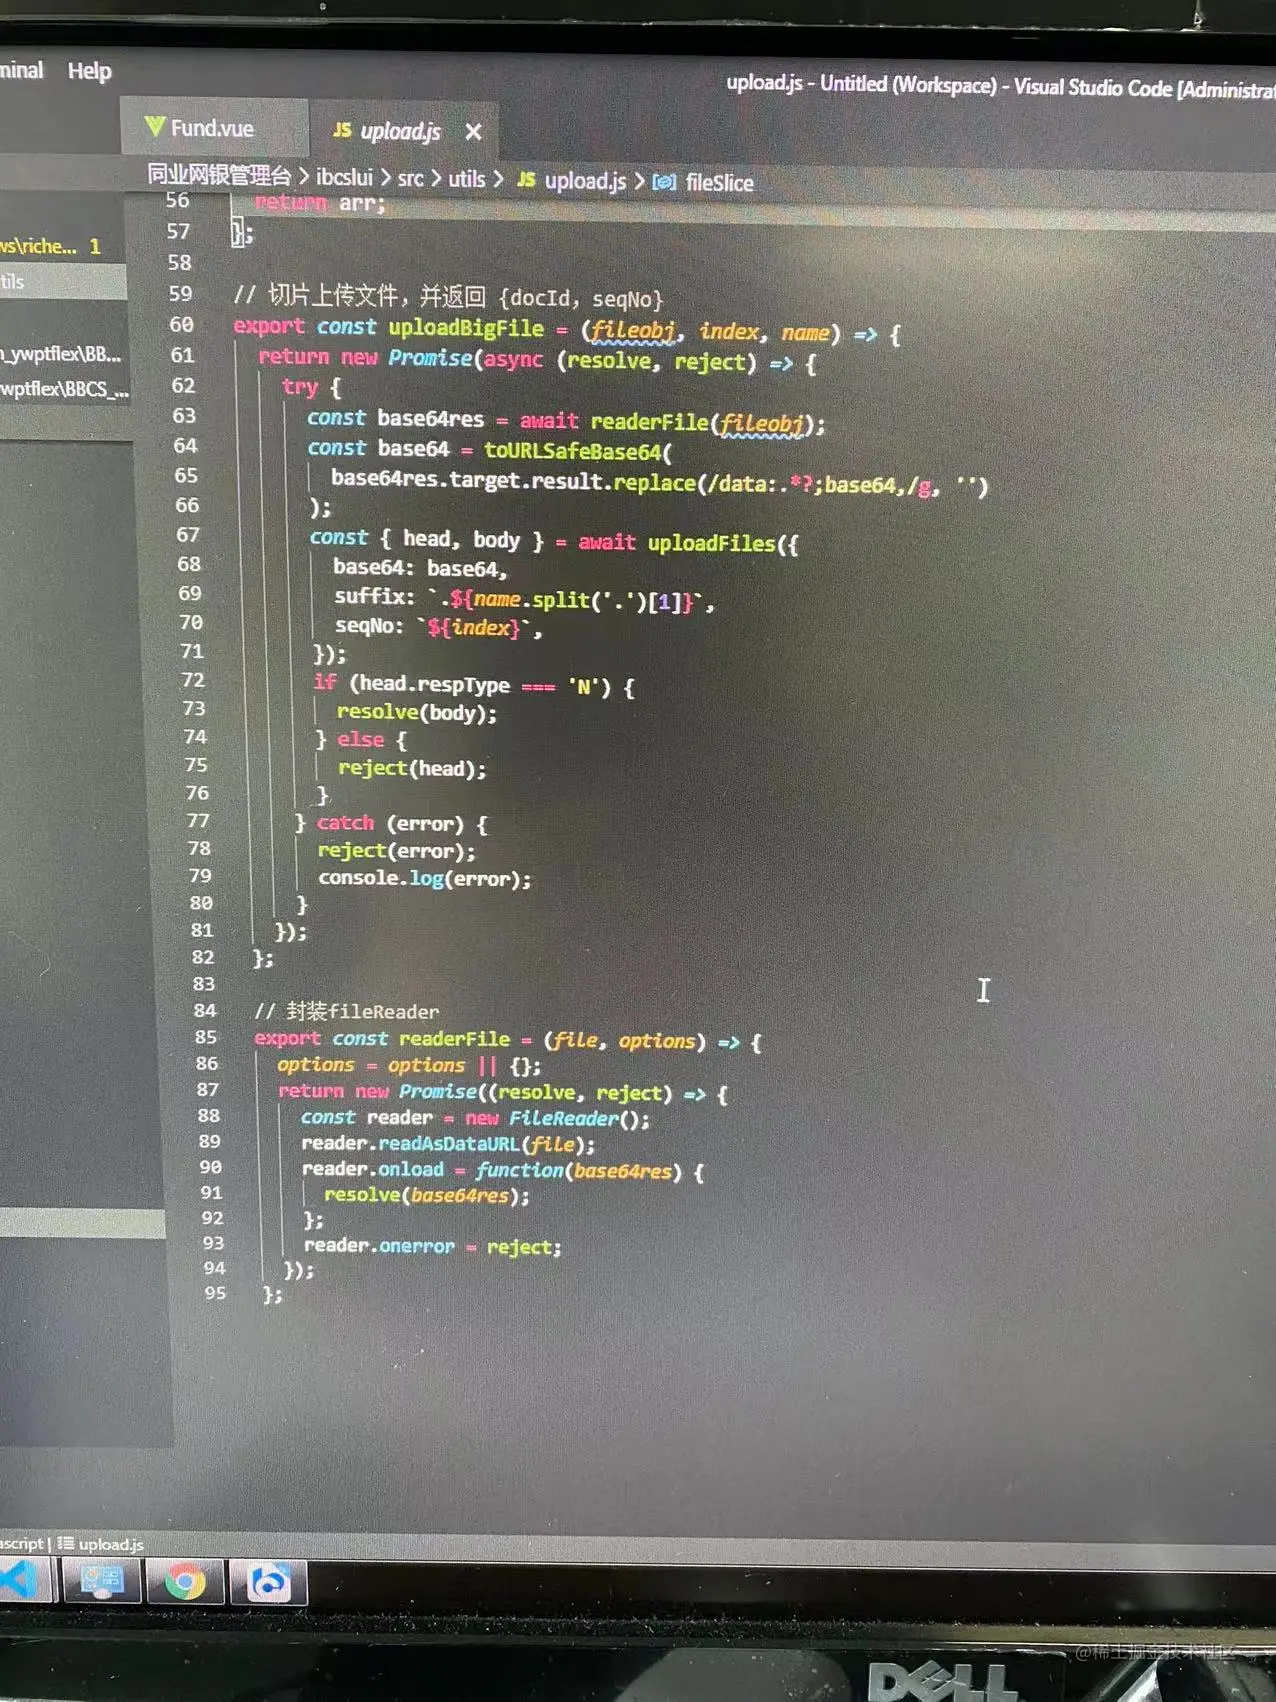Open the Help menu
Screen dimensions: 1276x1702
(x=89, y=71)
